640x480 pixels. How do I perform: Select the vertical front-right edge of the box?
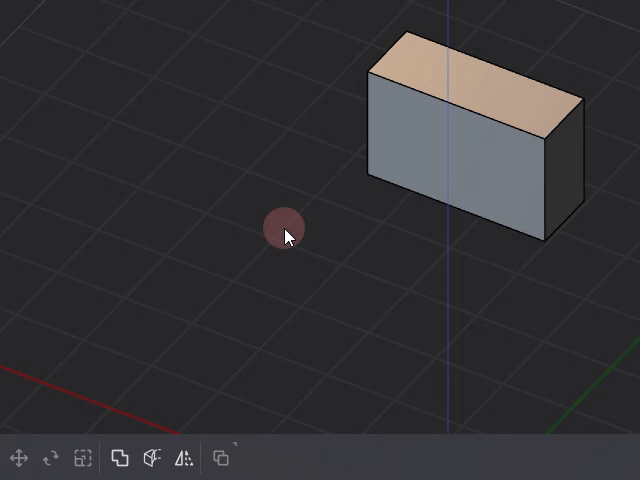(545, 190)
